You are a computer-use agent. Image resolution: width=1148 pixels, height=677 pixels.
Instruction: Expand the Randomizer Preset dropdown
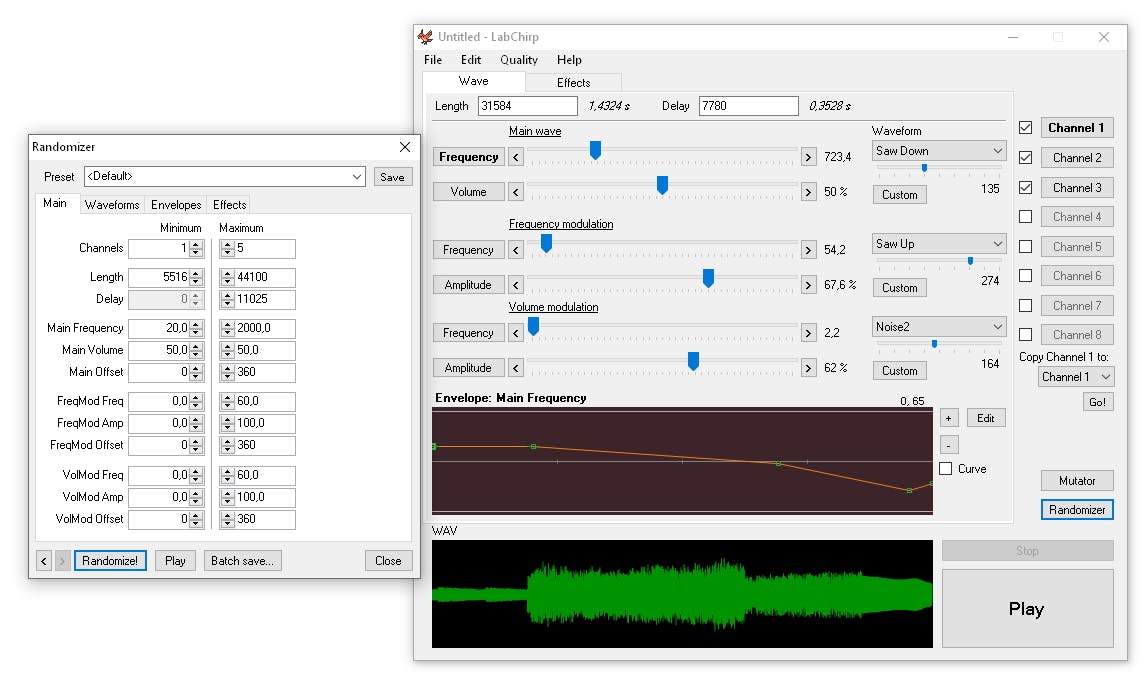pyautogui.click(x=358, y=177)
